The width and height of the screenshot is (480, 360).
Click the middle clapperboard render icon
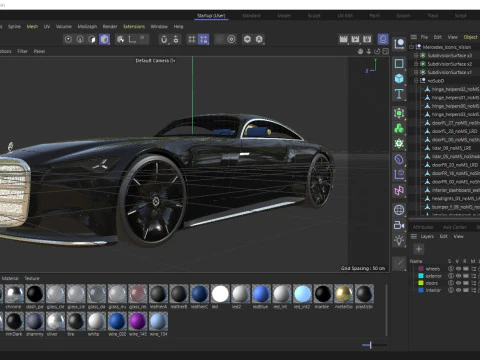[355, 39]
